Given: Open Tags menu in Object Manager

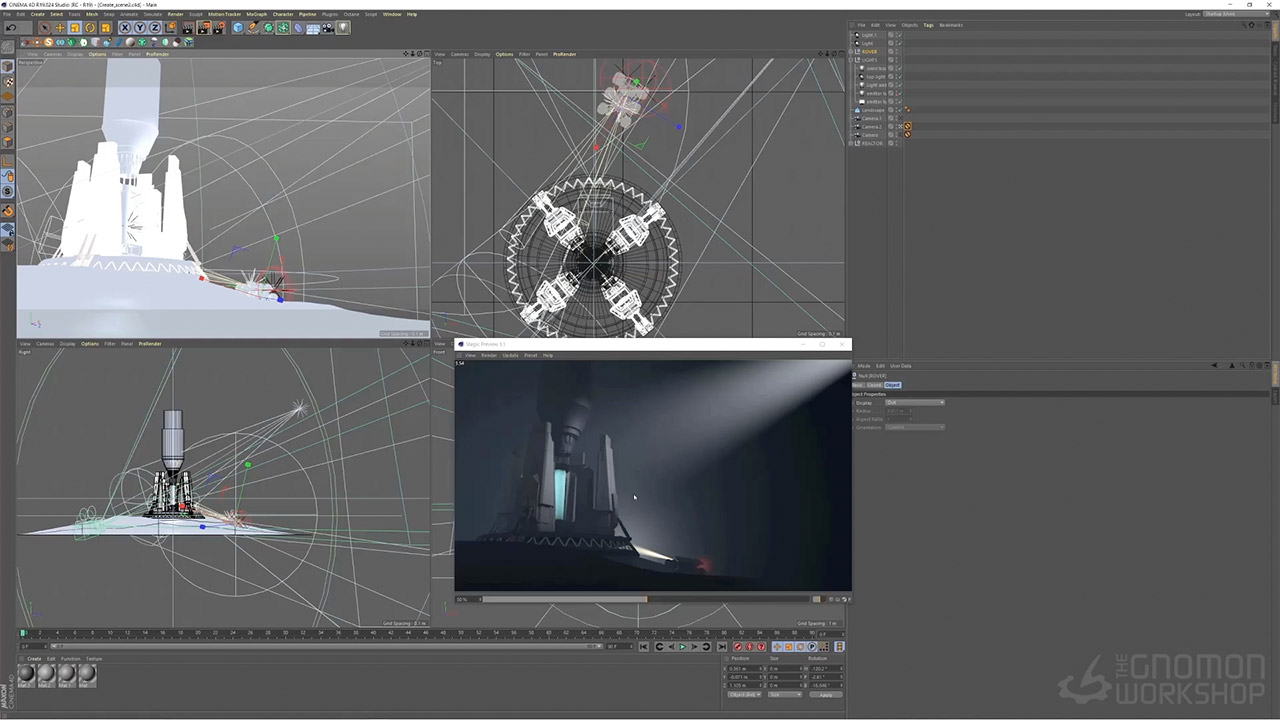Looking at the screenshot, I should point(928,25).
